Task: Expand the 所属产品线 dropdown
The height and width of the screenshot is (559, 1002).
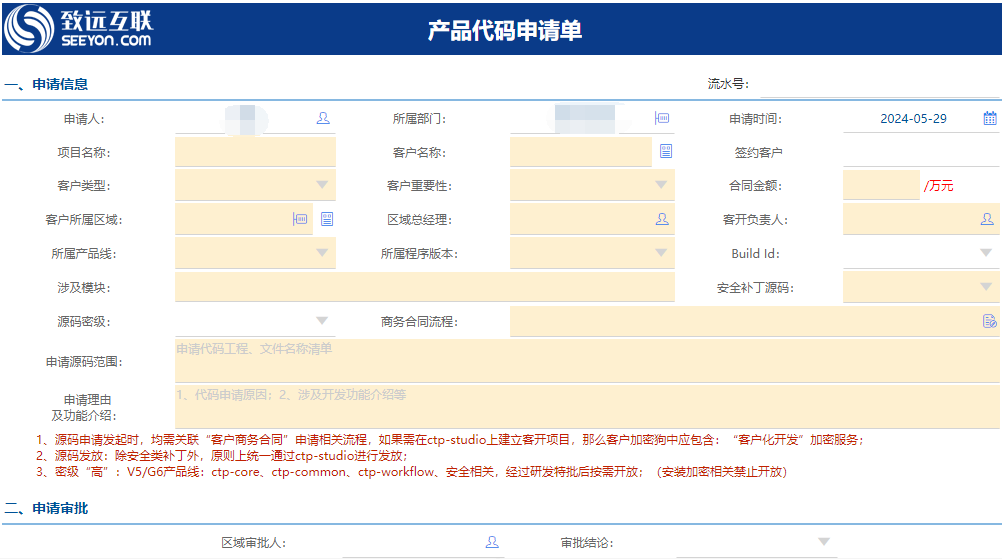Action: pyautogui.click(x=322, y=253)
